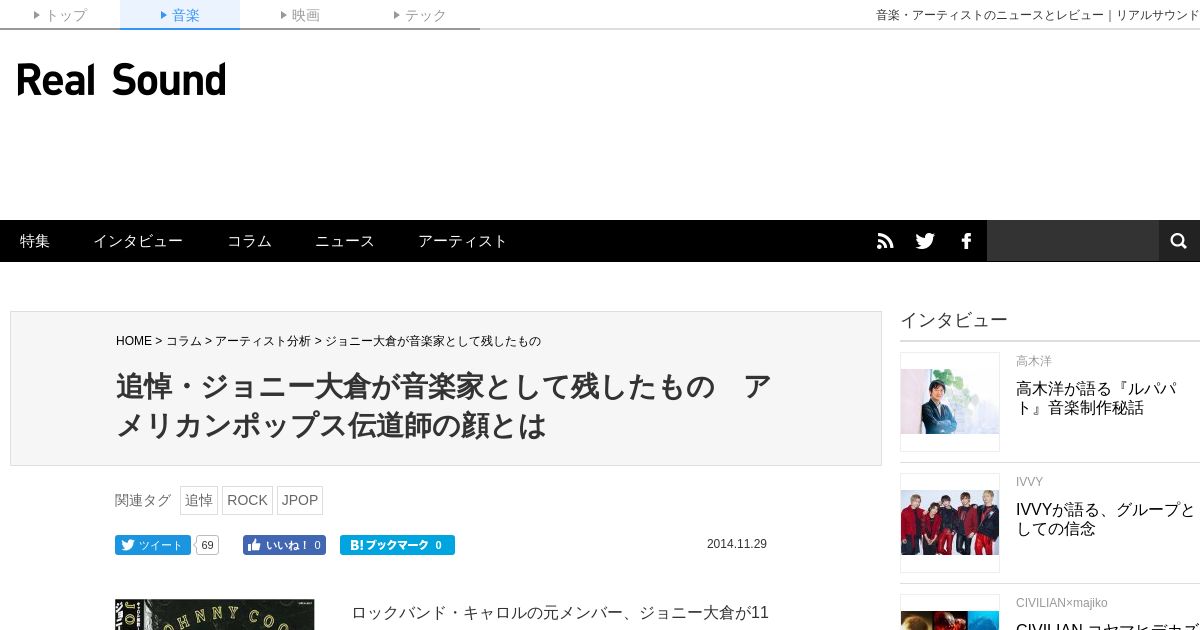The width and height of the screenshot is (1200, 630).
Task: Click コラム breadcrumb link
Action: pos(184,341)
